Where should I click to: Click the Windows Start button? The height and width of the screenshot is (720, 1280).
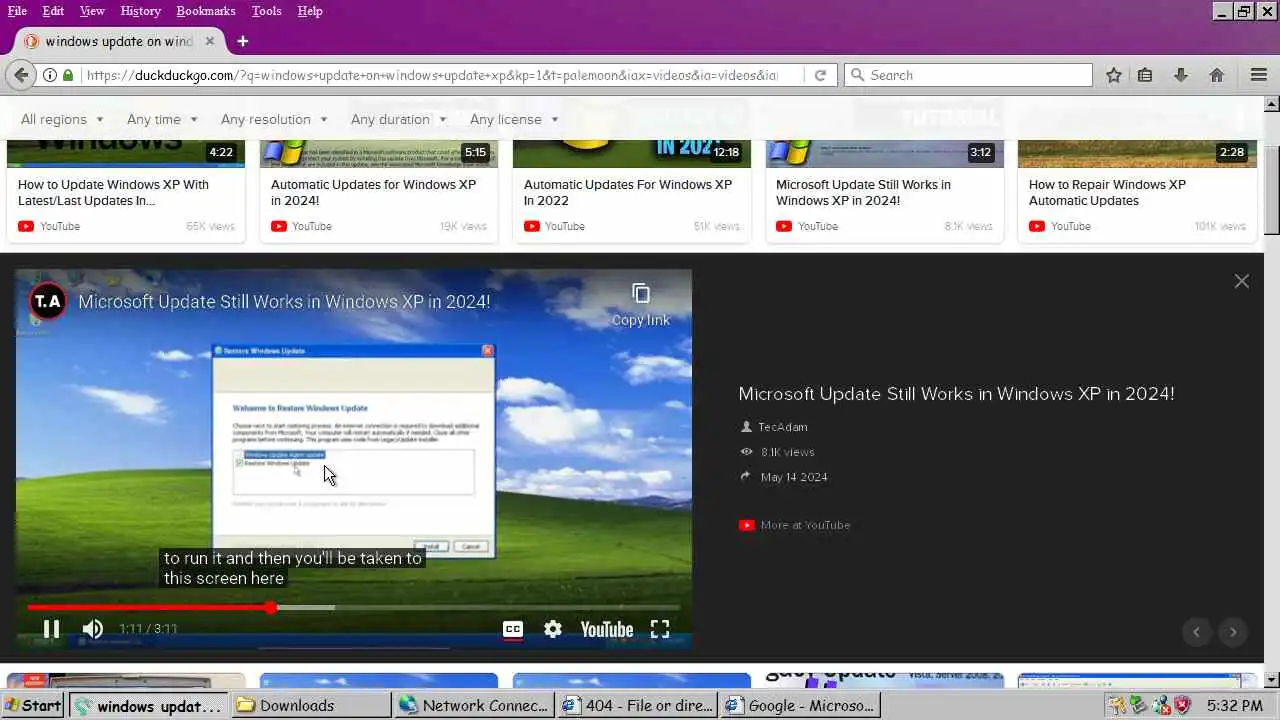click(x=33, y=705)
